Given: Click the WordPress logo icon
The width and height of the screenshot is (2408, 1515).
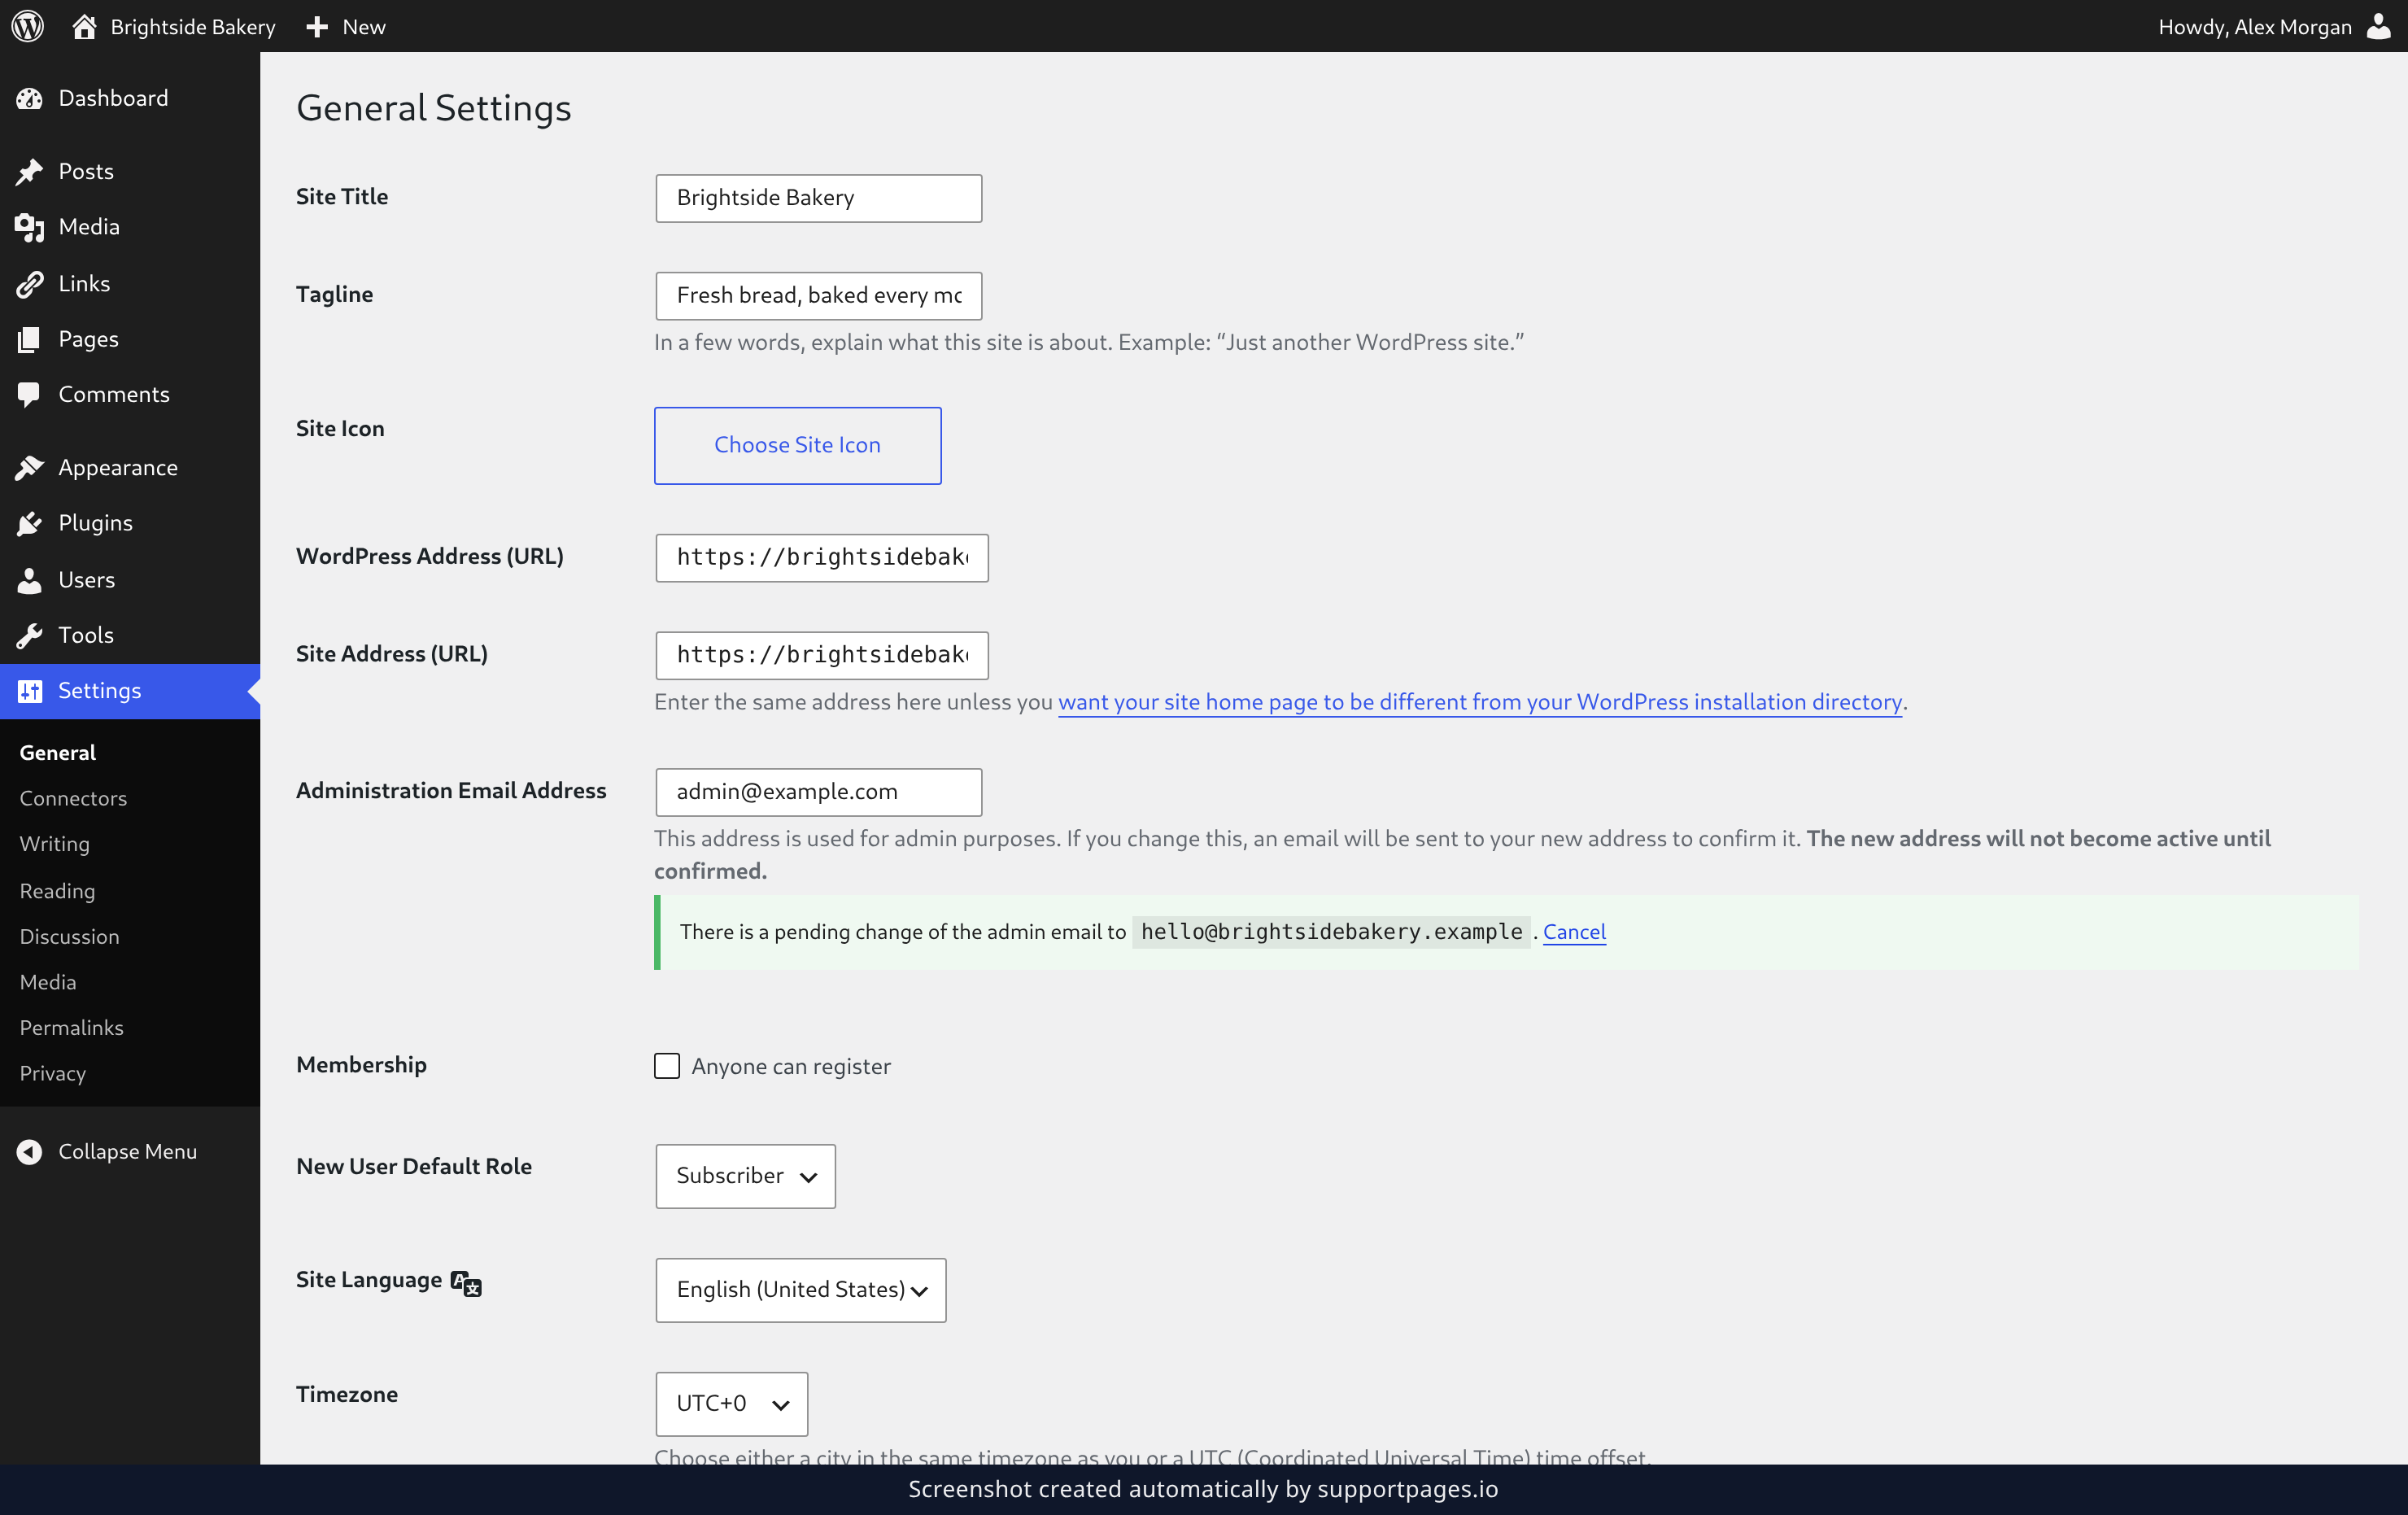Looking at the screenshot, I should coord(27,26).
